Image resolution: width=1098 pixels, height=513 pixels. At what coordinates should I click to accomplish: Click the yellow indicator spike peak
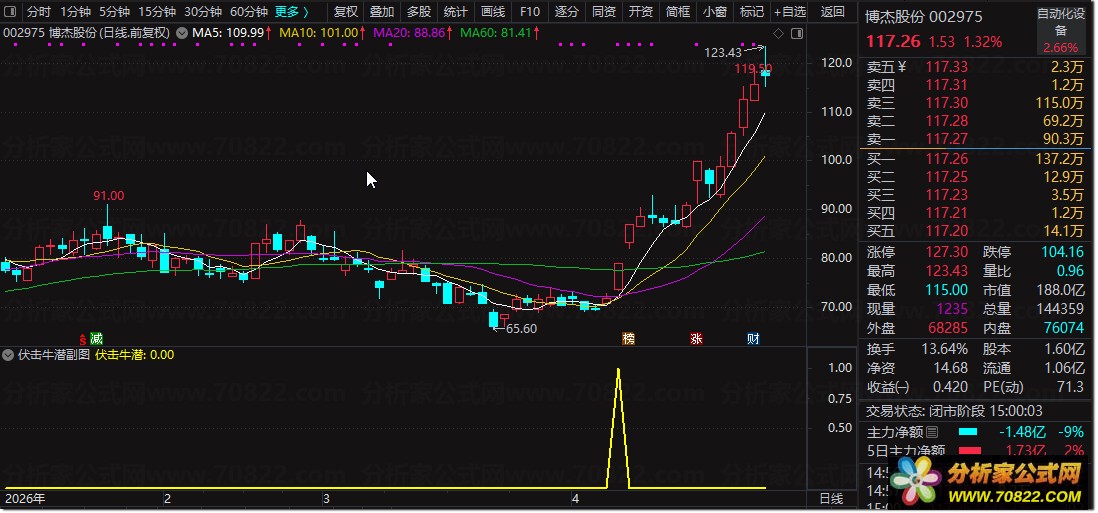tap(618, 370)
